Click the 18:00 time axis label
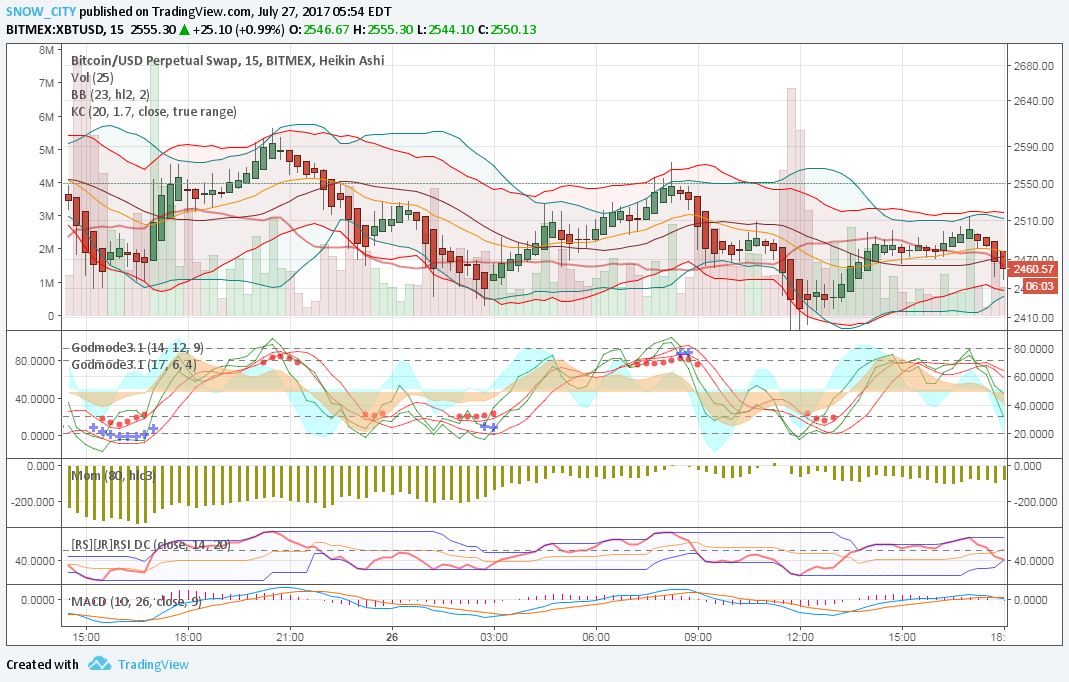This screenshot has height=682, width=1069. (x=188, y=637)
